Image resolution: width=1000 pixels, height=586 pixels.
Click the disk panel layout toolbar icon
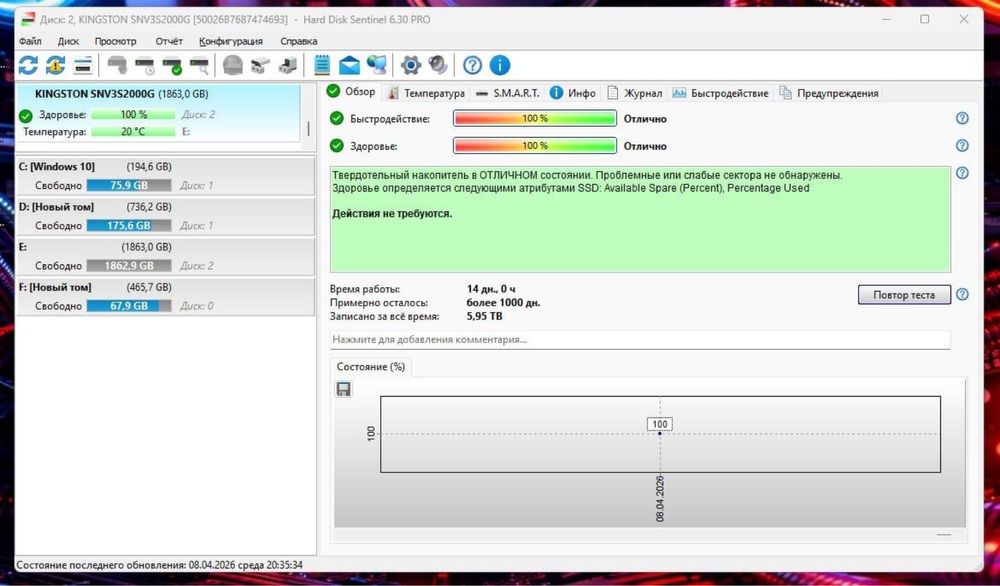tap(83, 65)
